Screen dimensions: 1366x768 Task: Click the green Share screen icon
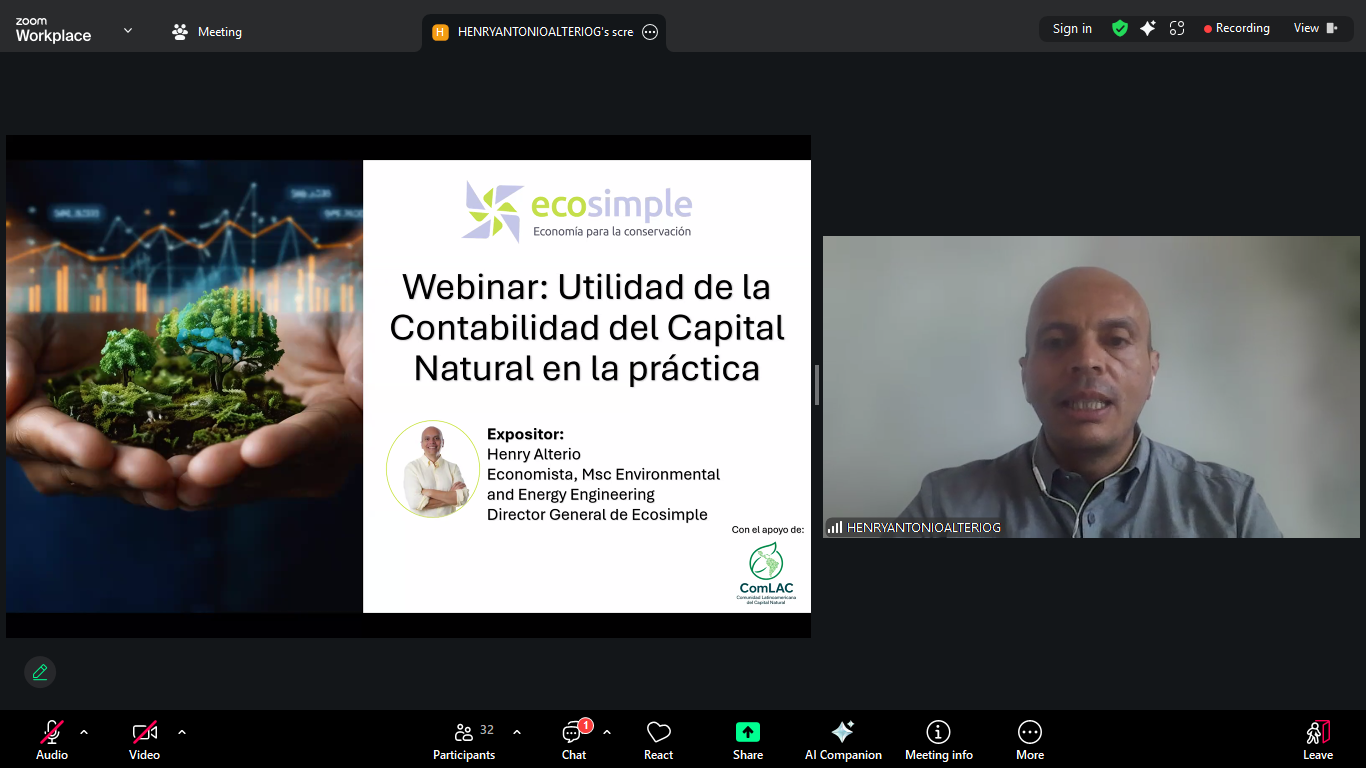(x=747, y=732)
